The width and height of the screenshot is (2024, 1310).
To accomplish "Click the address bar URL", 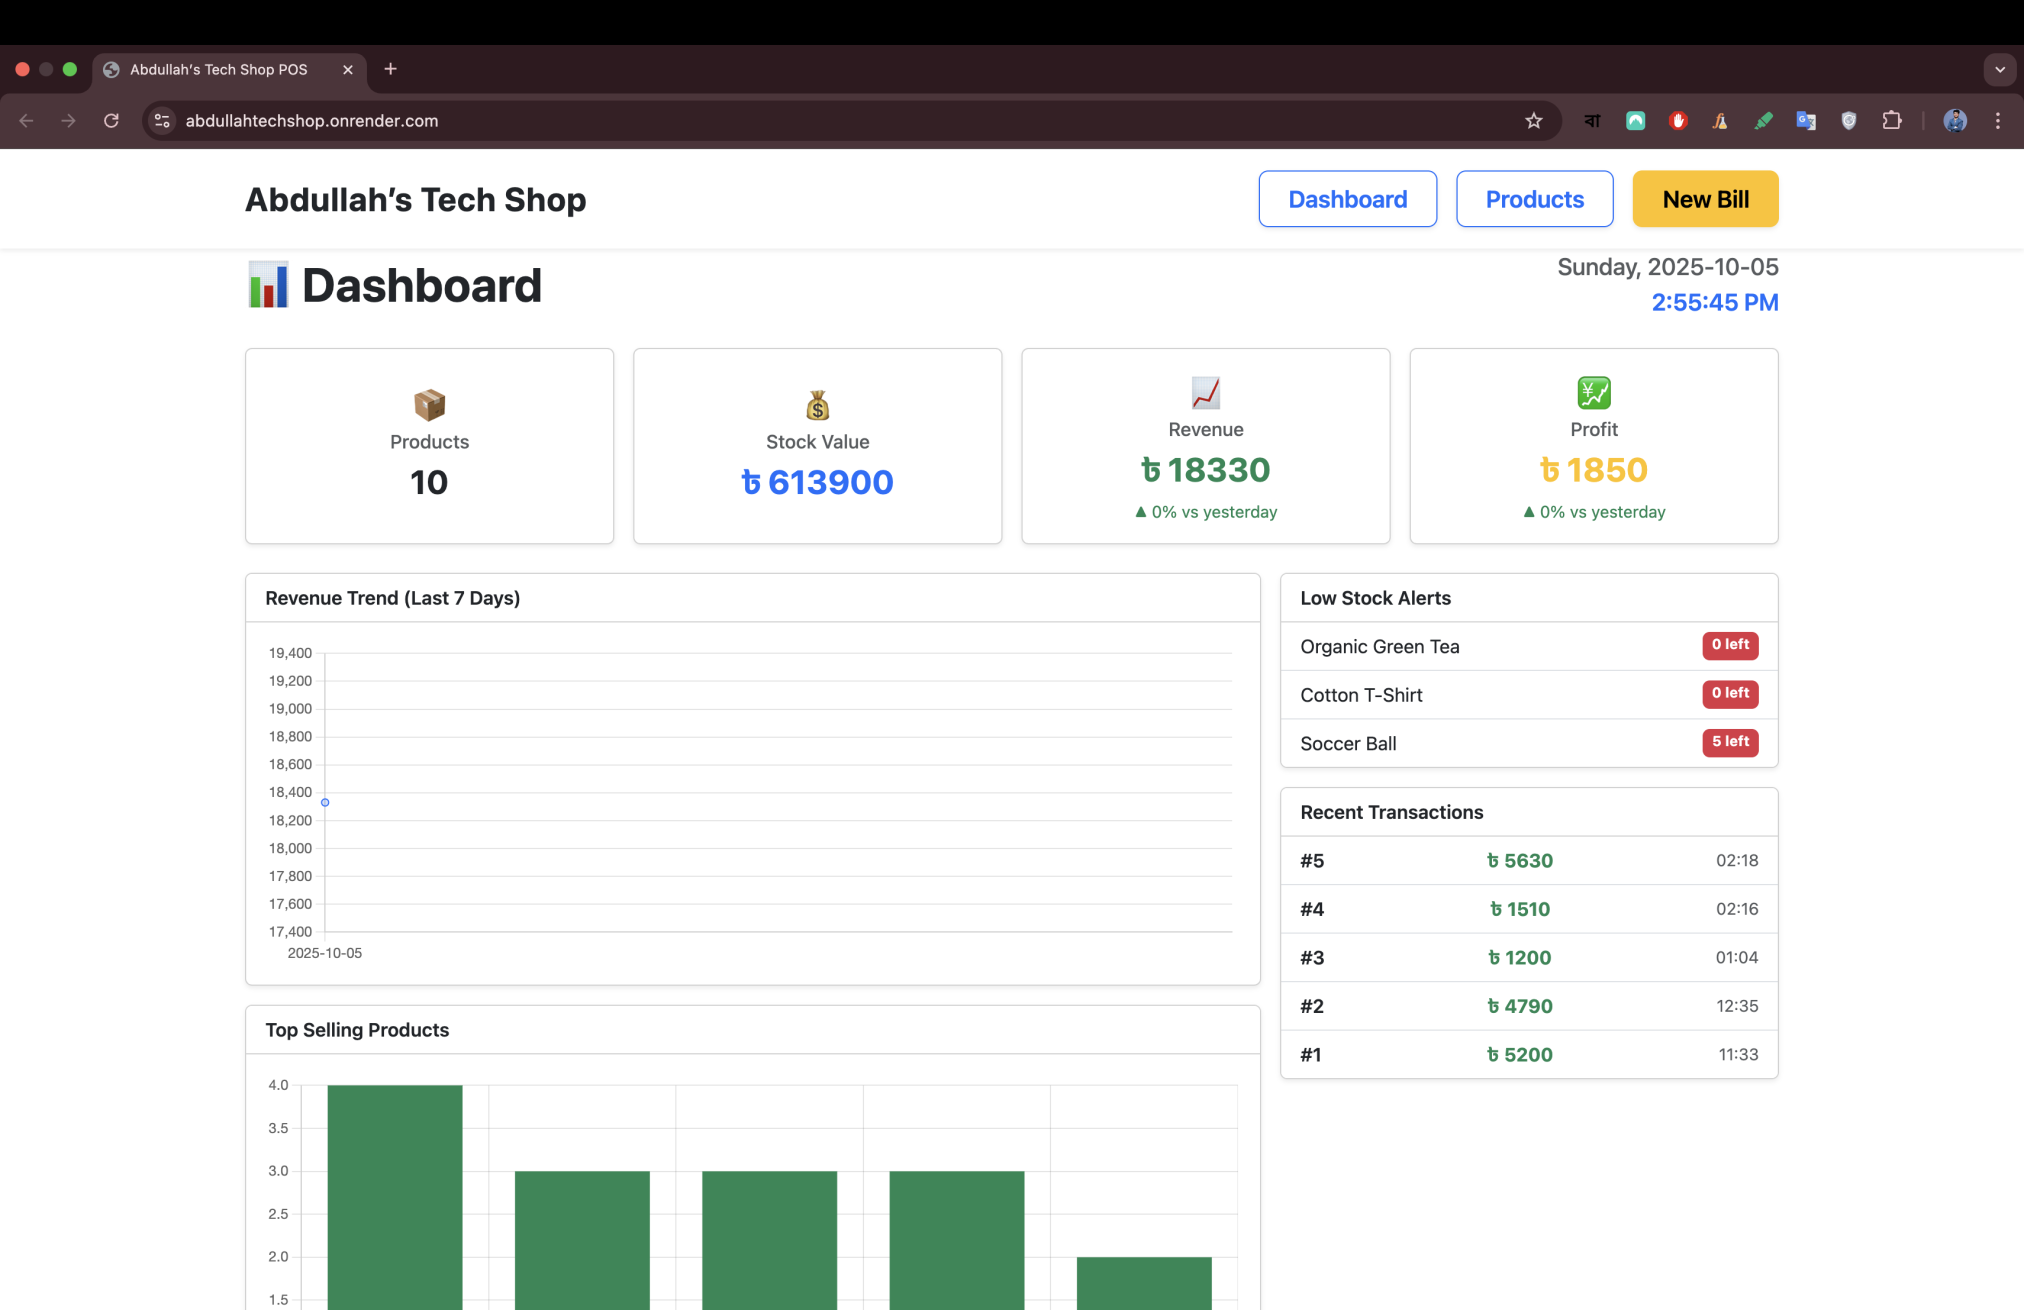I will pos(312,121).
